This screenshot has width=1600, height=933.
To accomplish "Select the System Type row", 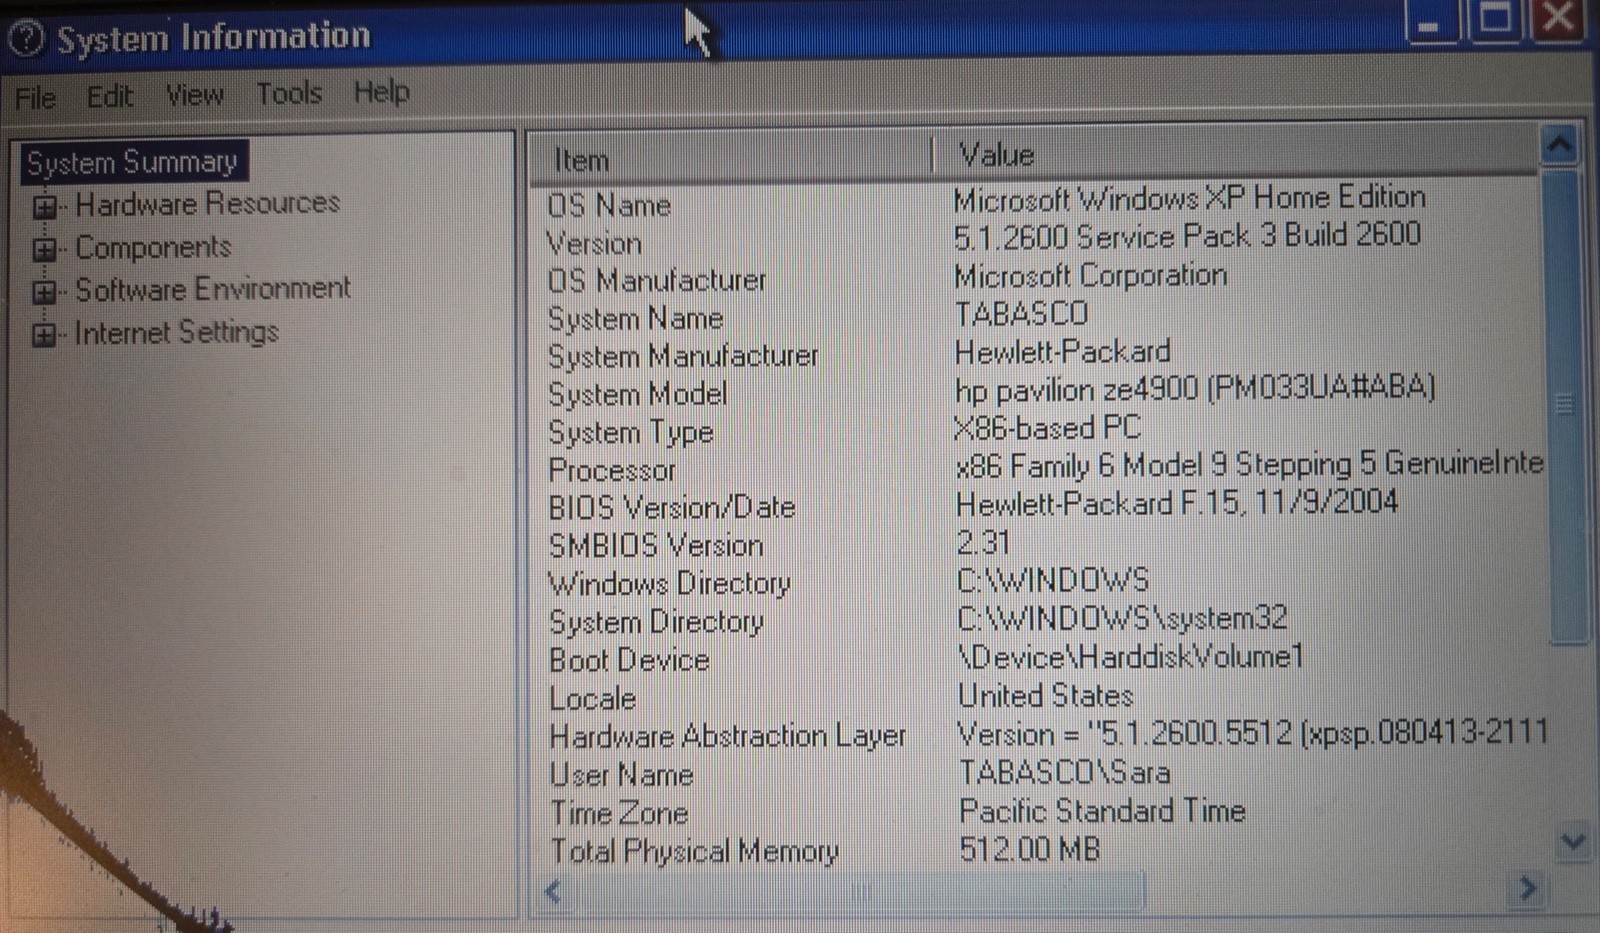I will (1040, 430).
